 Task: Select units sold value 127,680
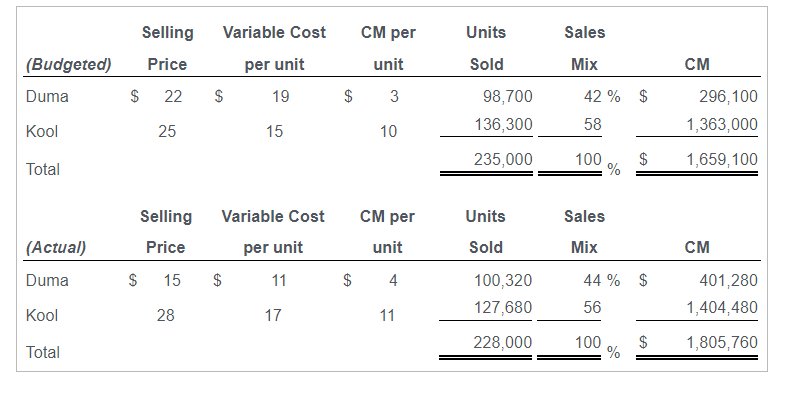click(x=503, y=308)
